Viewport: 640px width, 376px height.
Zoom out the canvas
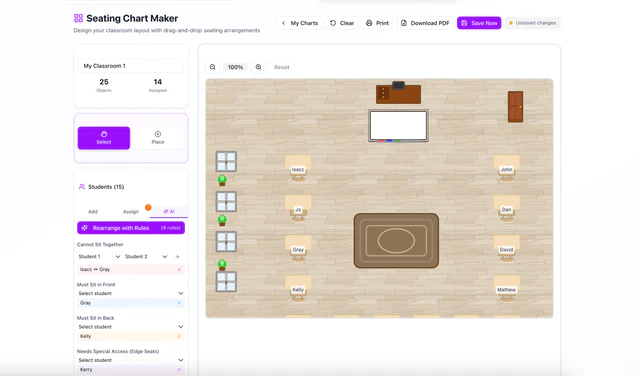point(213,67)
